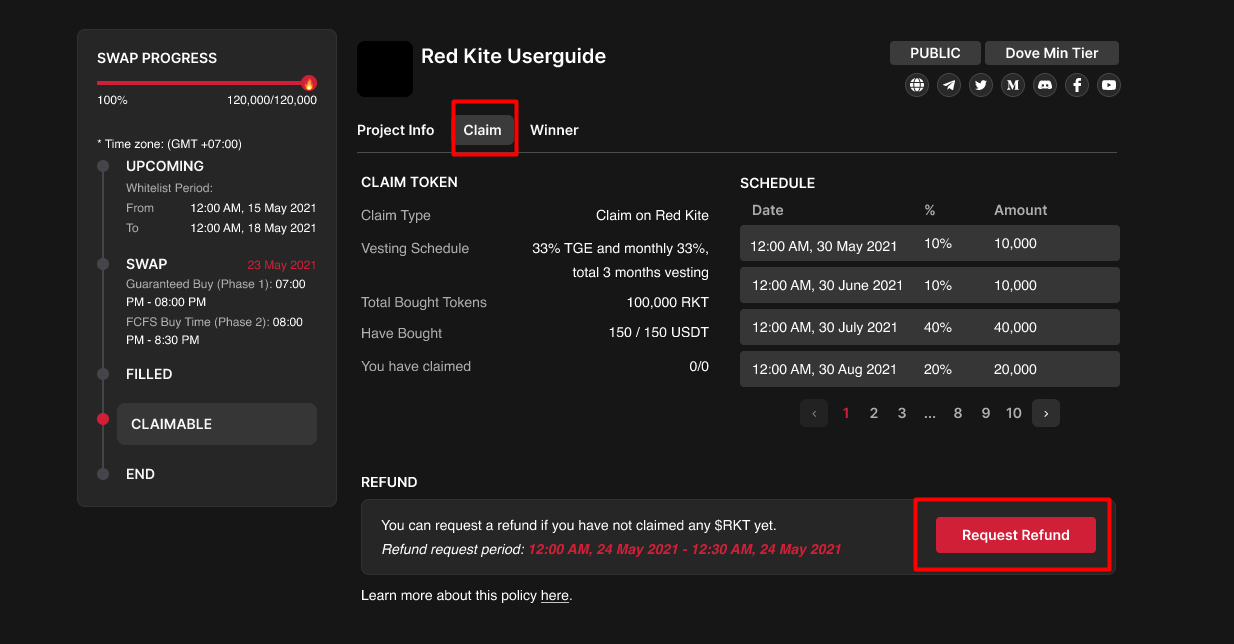Click the Amount column header

tap(1021, 210)
